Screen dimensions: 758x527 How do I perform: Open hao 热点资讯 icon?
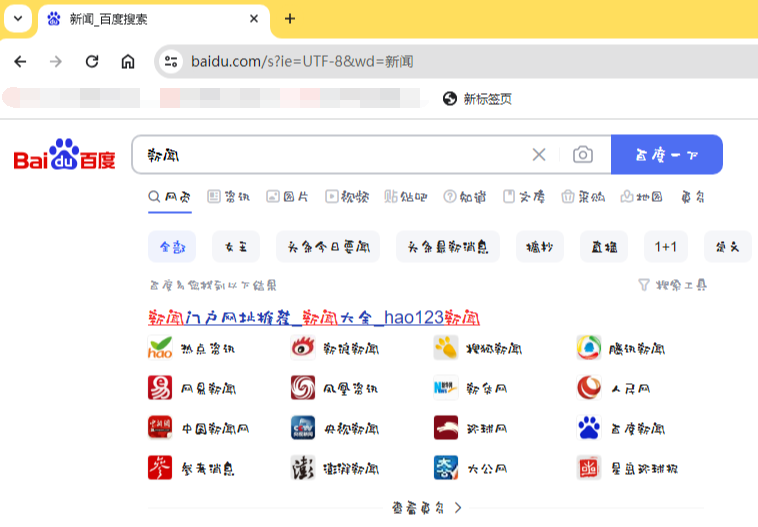pyautogui.click(x=160, y=348)
